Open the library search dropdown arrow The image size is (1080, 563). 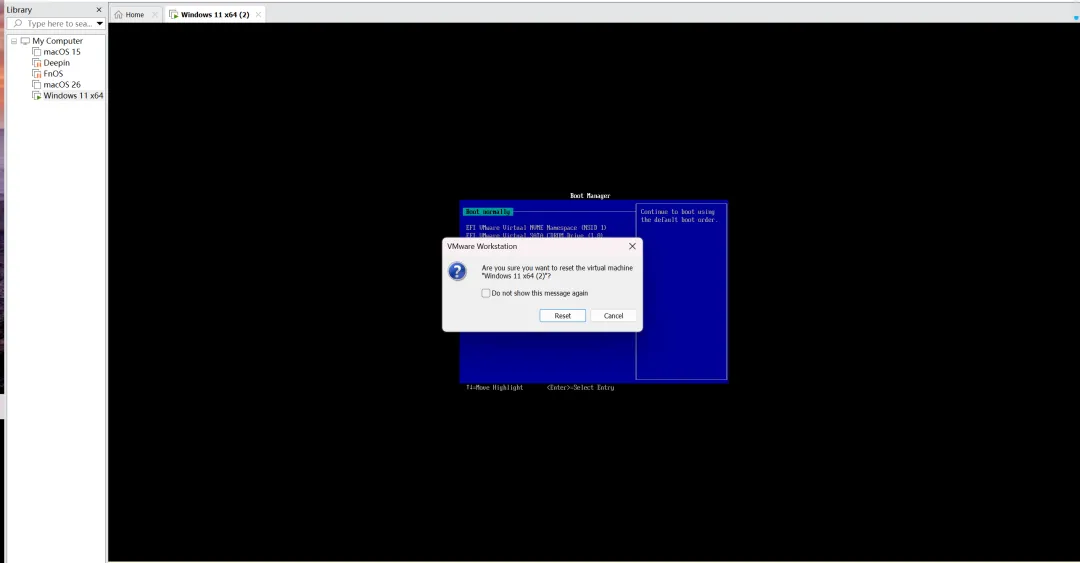100,23
